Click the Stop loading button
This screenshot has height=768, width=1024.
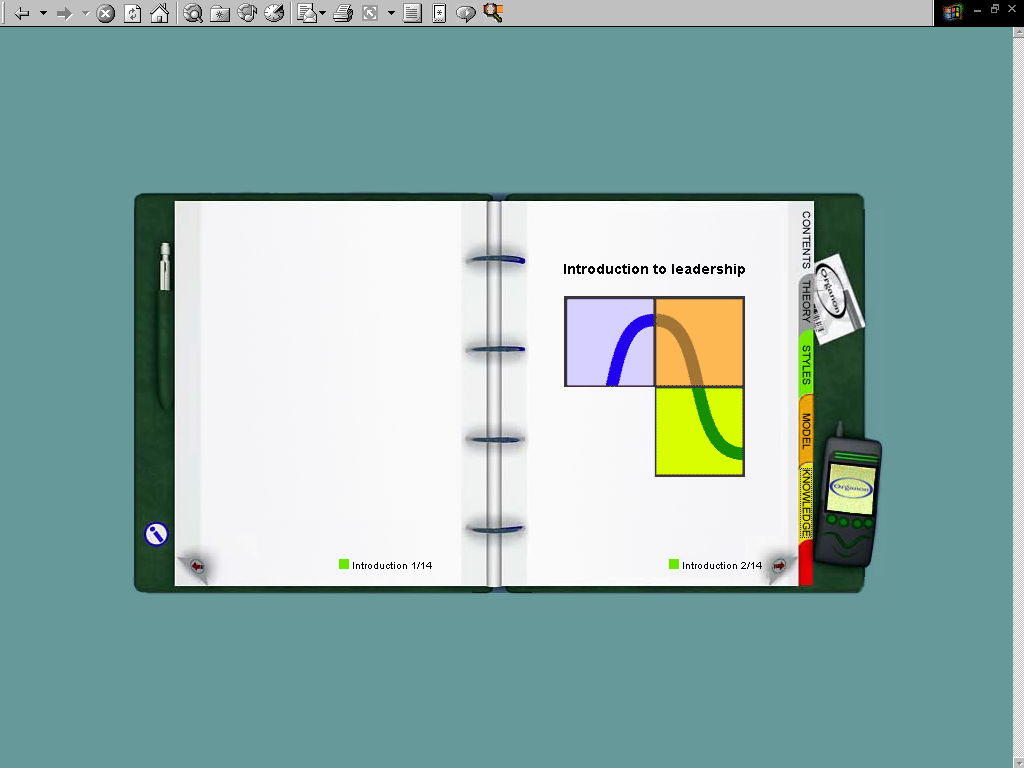(x=106, y=13)
